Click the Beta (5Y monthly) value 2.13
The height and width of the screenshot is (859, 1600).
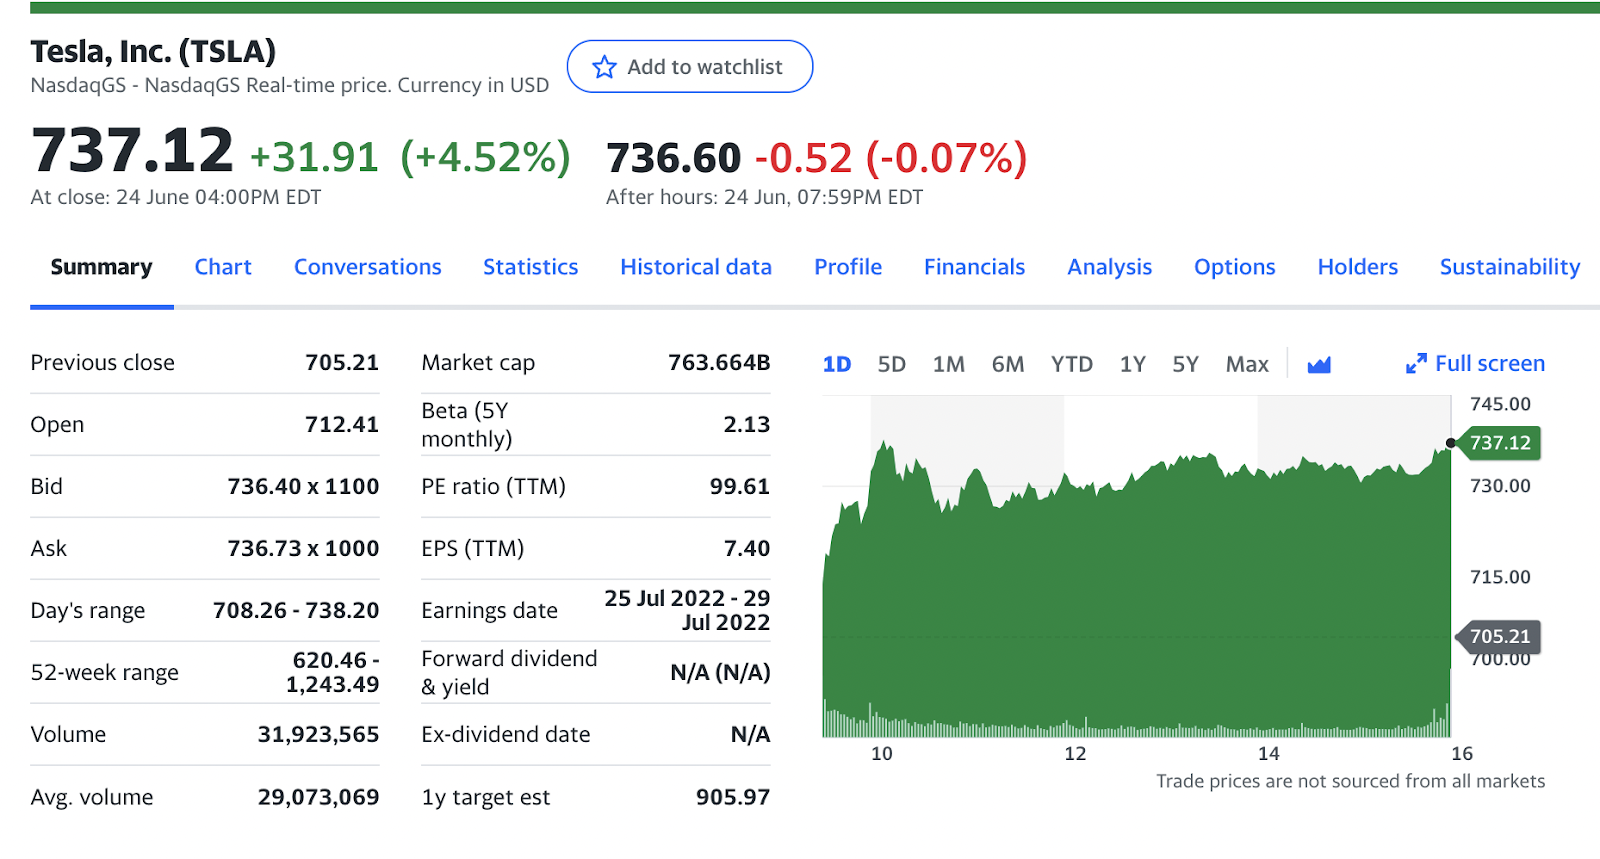coord(747,424)
